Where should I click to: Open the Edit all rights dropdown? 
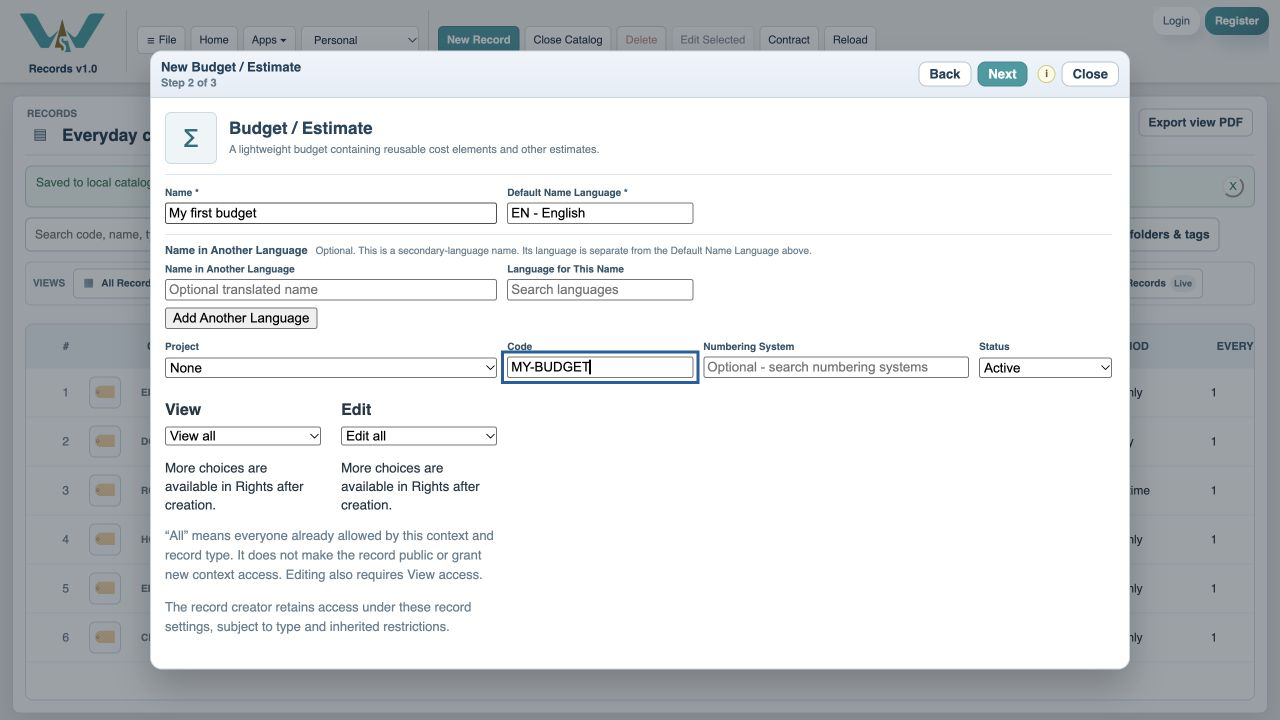point(419,436)
